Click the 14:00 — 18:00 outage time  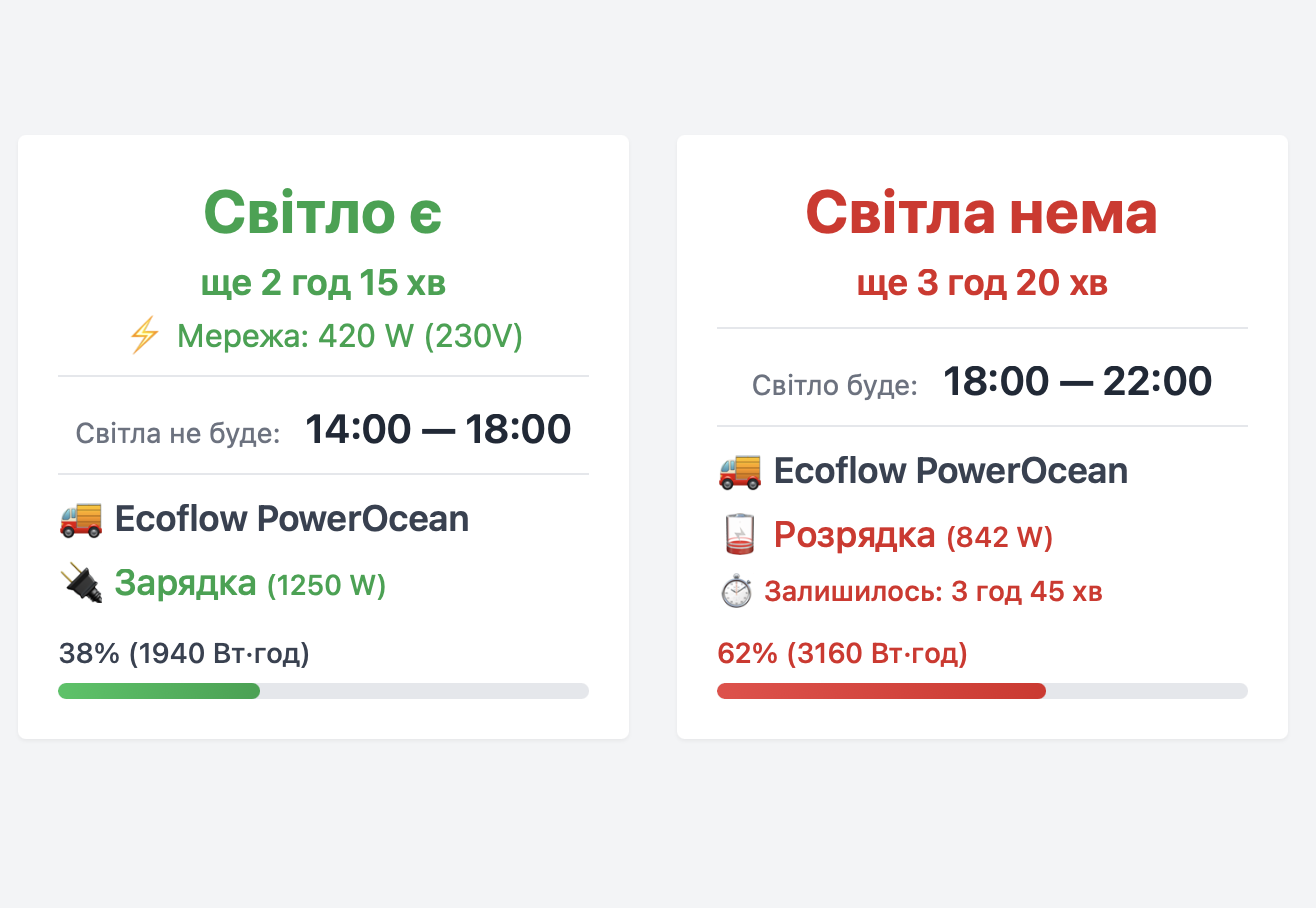[438, 429]
